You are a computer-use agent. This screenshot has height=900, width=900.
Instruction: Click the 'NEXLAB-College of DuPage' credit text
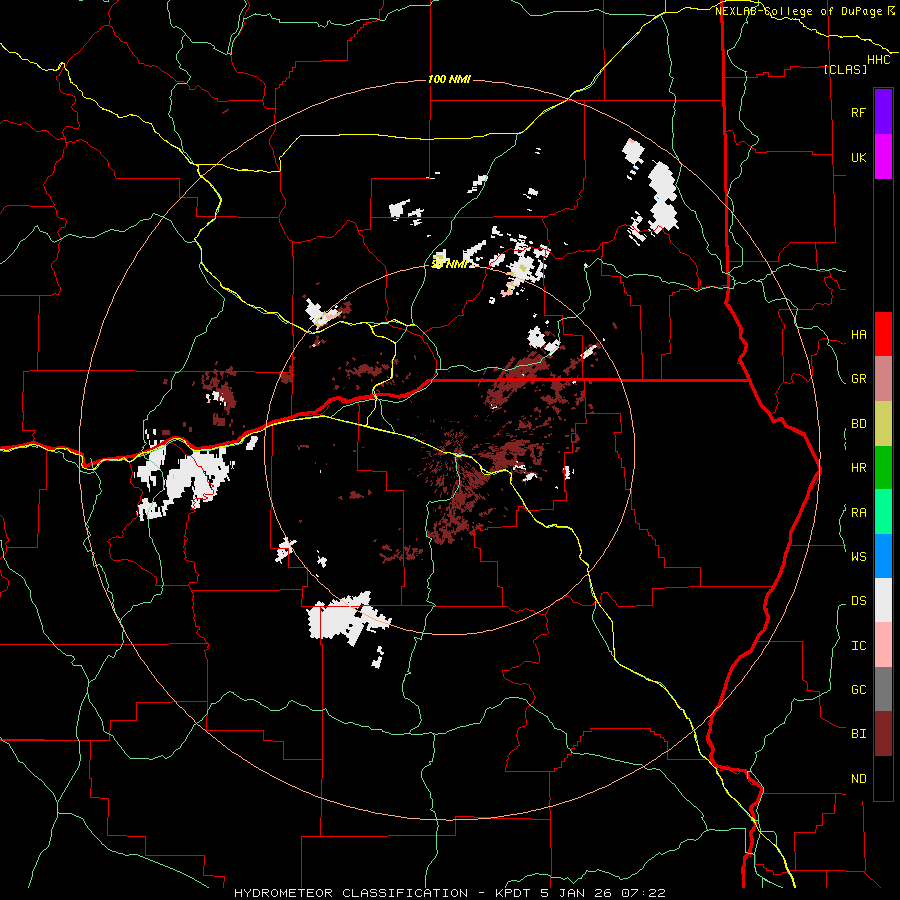pyautogui.click(x=798, y=11)
